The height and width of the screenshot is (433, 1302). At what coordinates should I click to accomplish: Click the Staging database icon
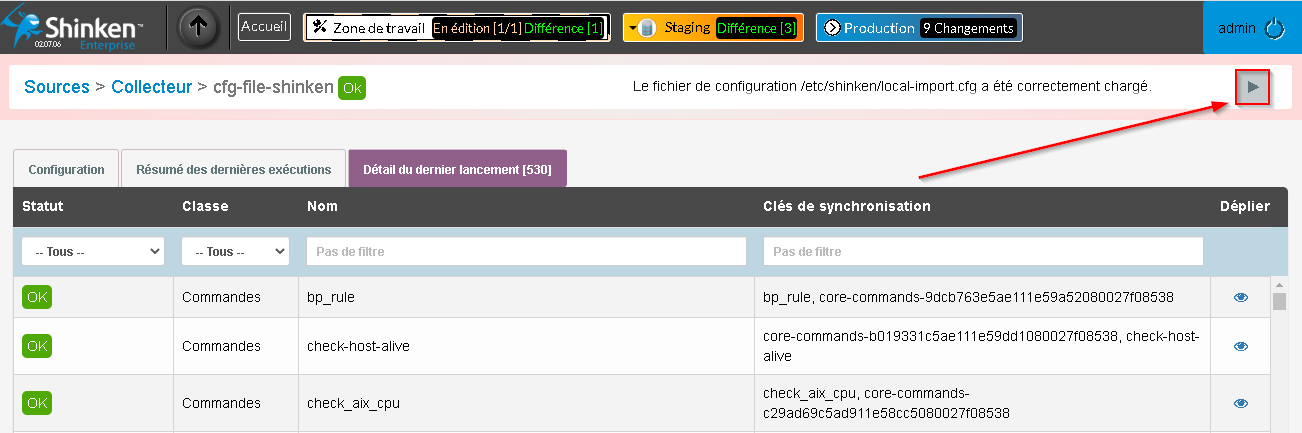tap(648, 28)
